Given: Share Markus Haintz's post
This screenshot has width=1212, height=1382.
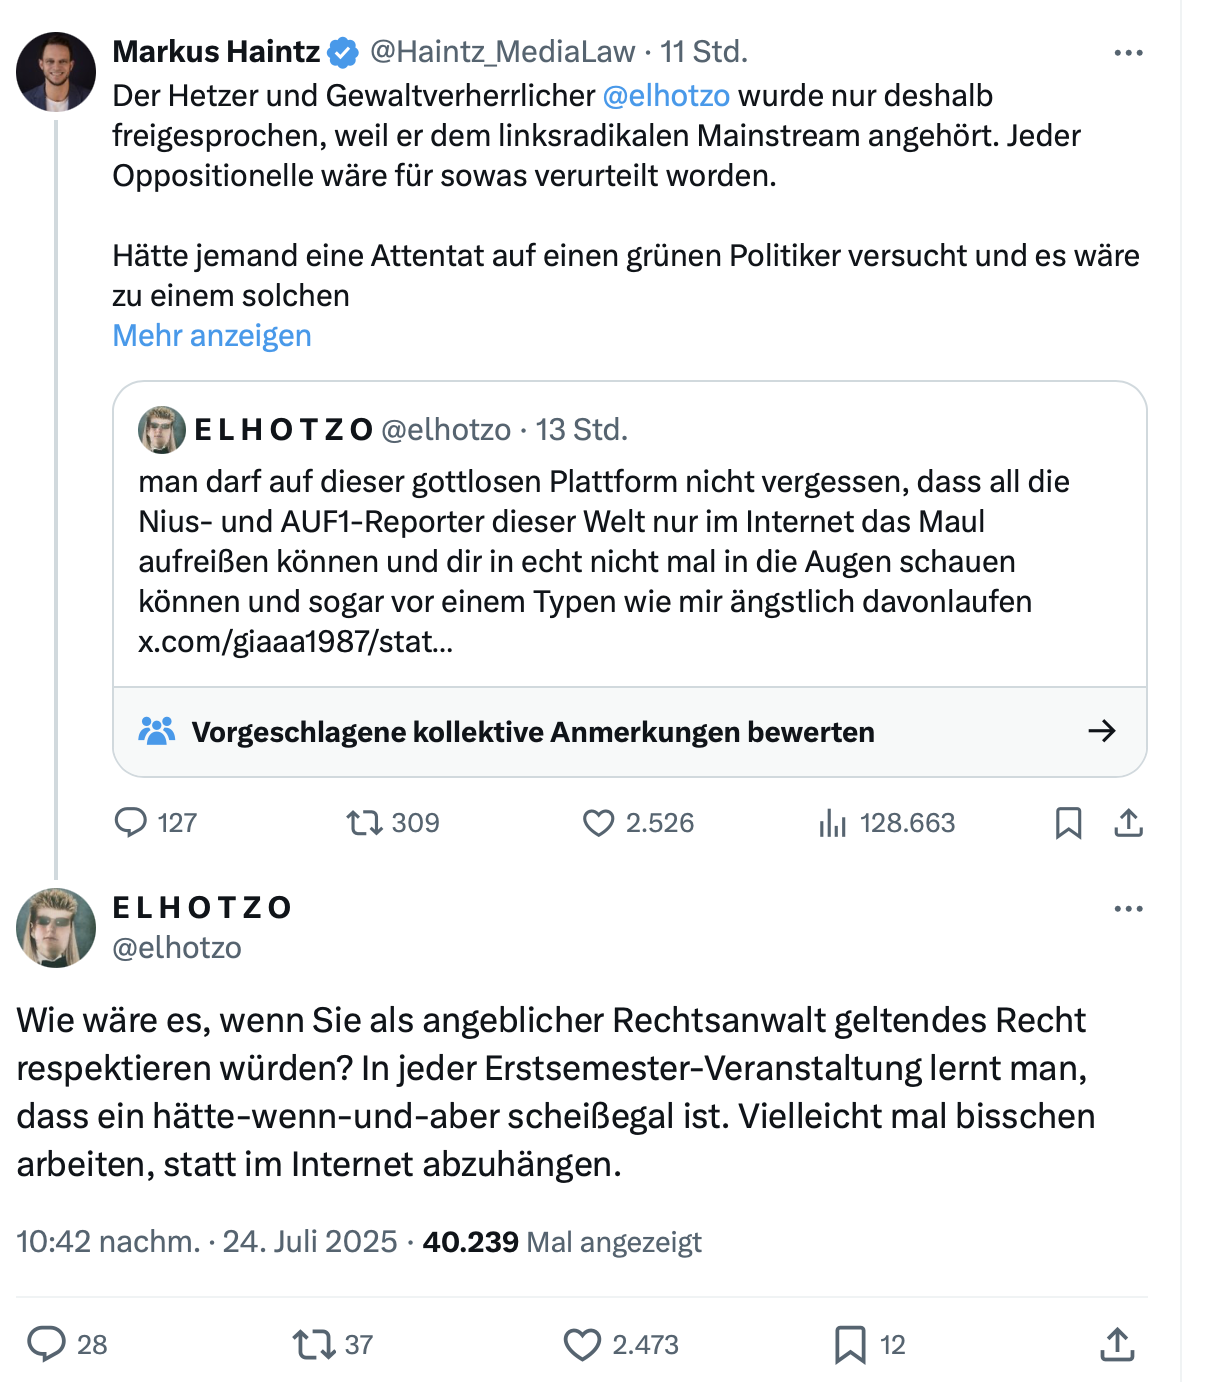Looking at the screenshot, I should pyautogui.click(x=1128, y=823).
